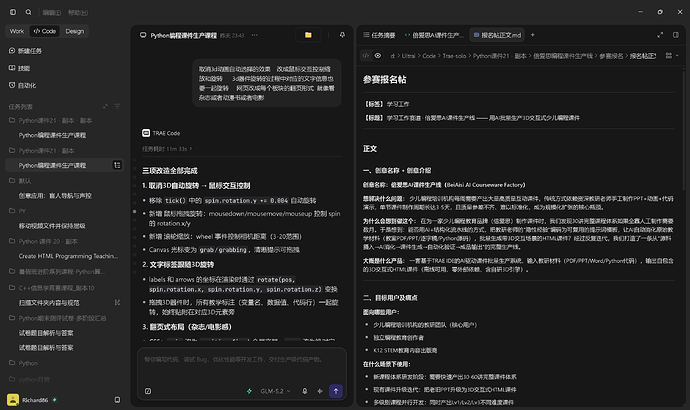The image size is (690, 410).
Task: Toggle the right side panel layout icon
Action: 676,35
